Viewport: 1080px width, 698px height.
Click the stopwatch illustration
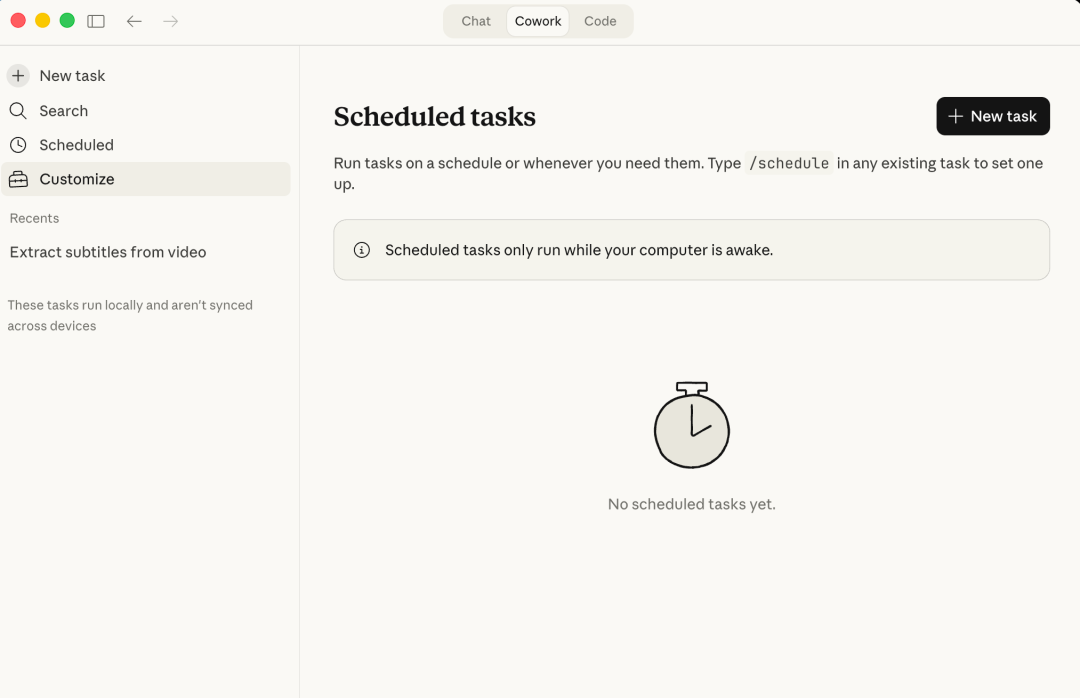coord(691,425)
